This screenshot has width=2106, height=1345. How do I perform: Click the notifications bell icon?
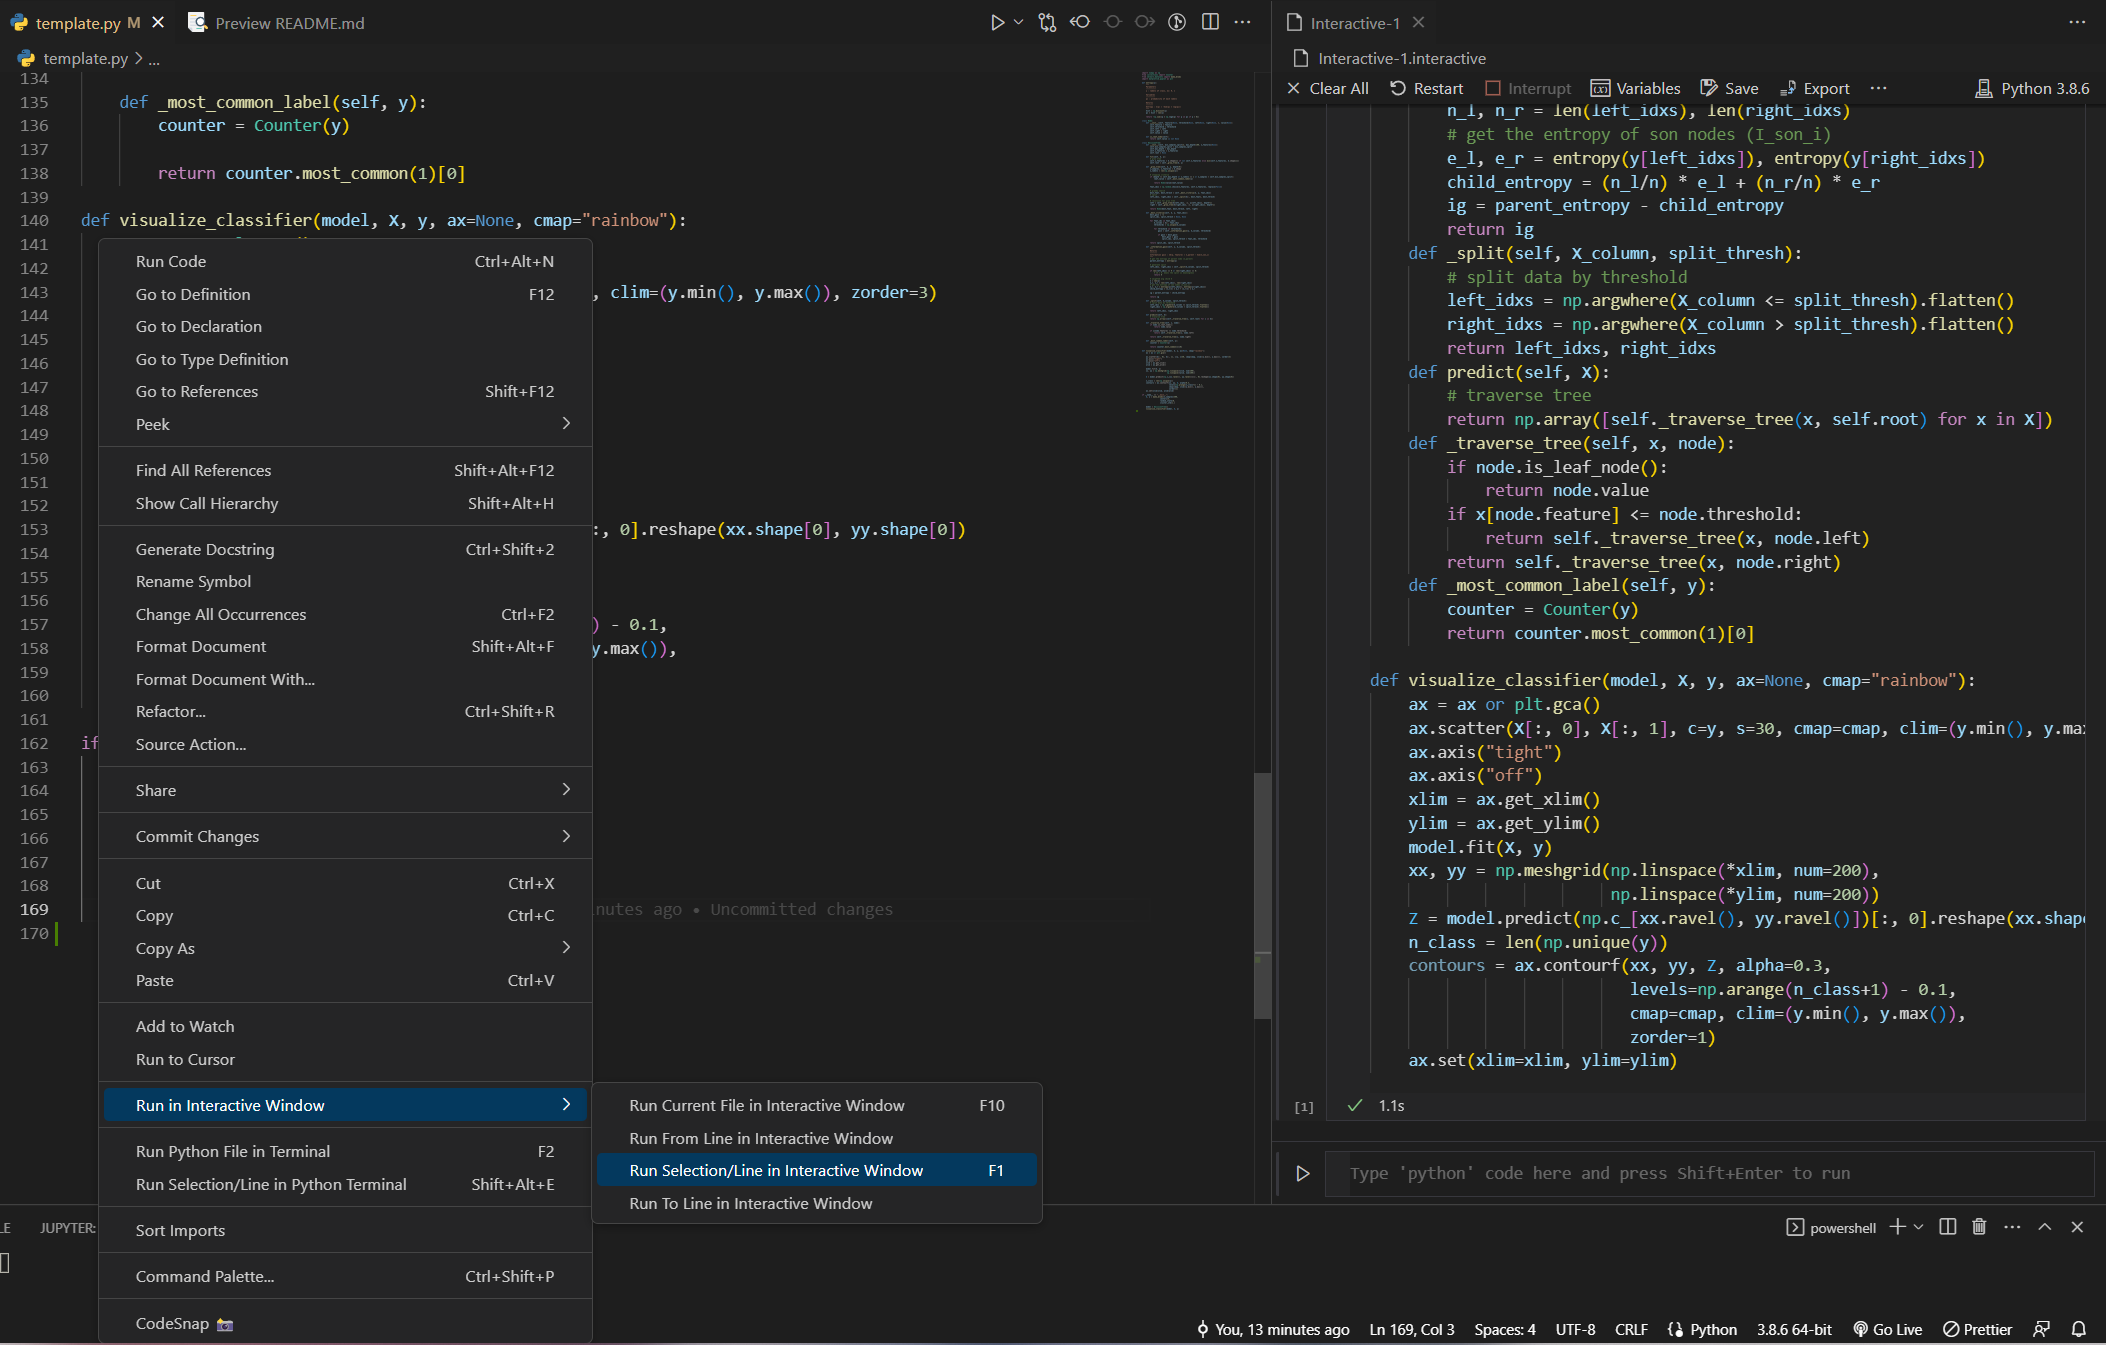tap(2079, 1329)
